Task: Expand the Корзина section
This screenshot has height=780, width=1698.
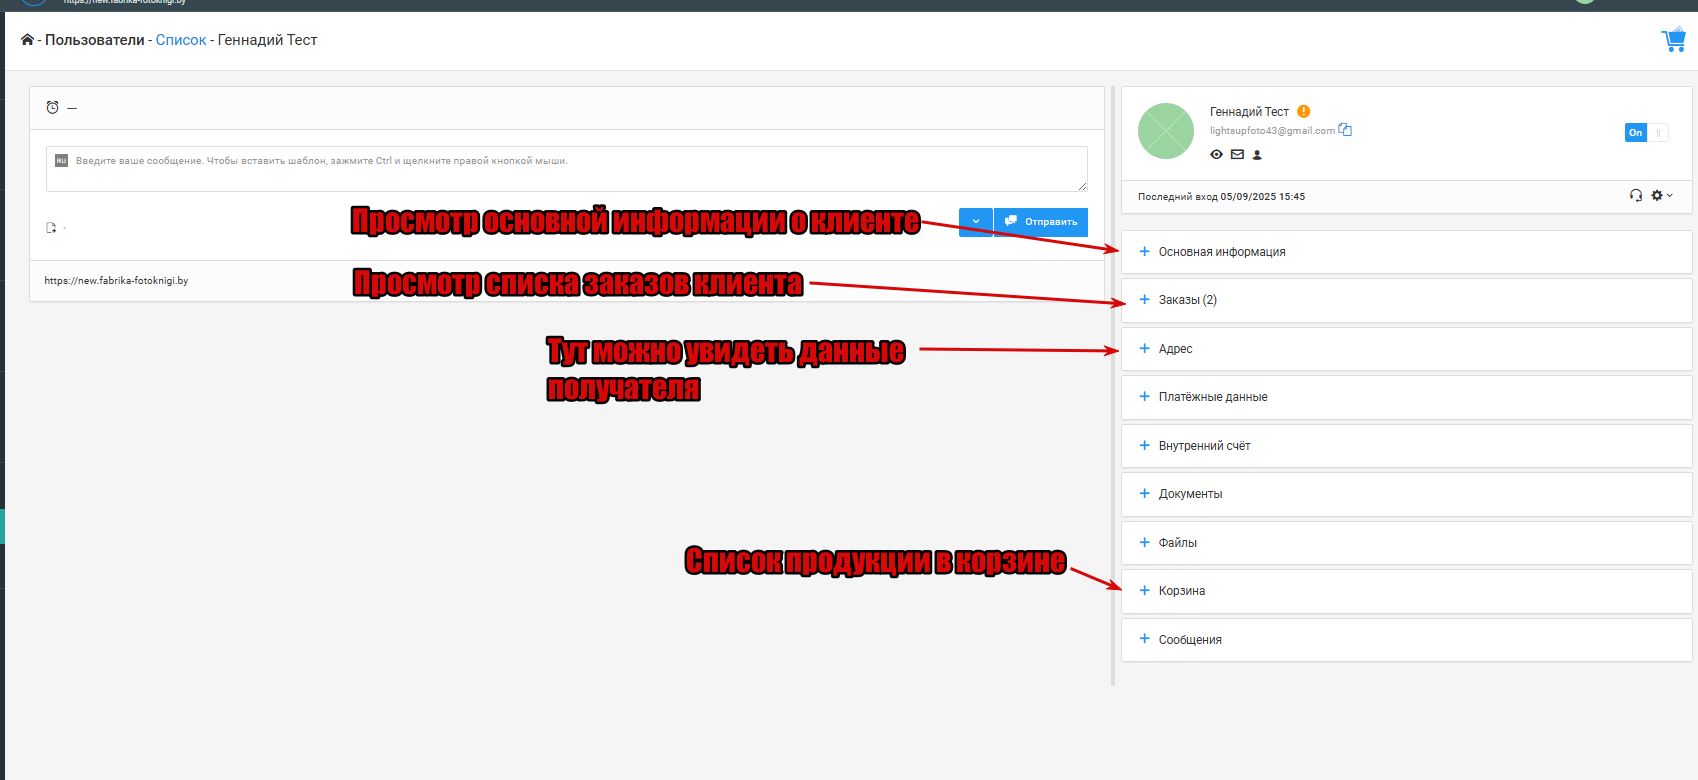Action: 1407,591
